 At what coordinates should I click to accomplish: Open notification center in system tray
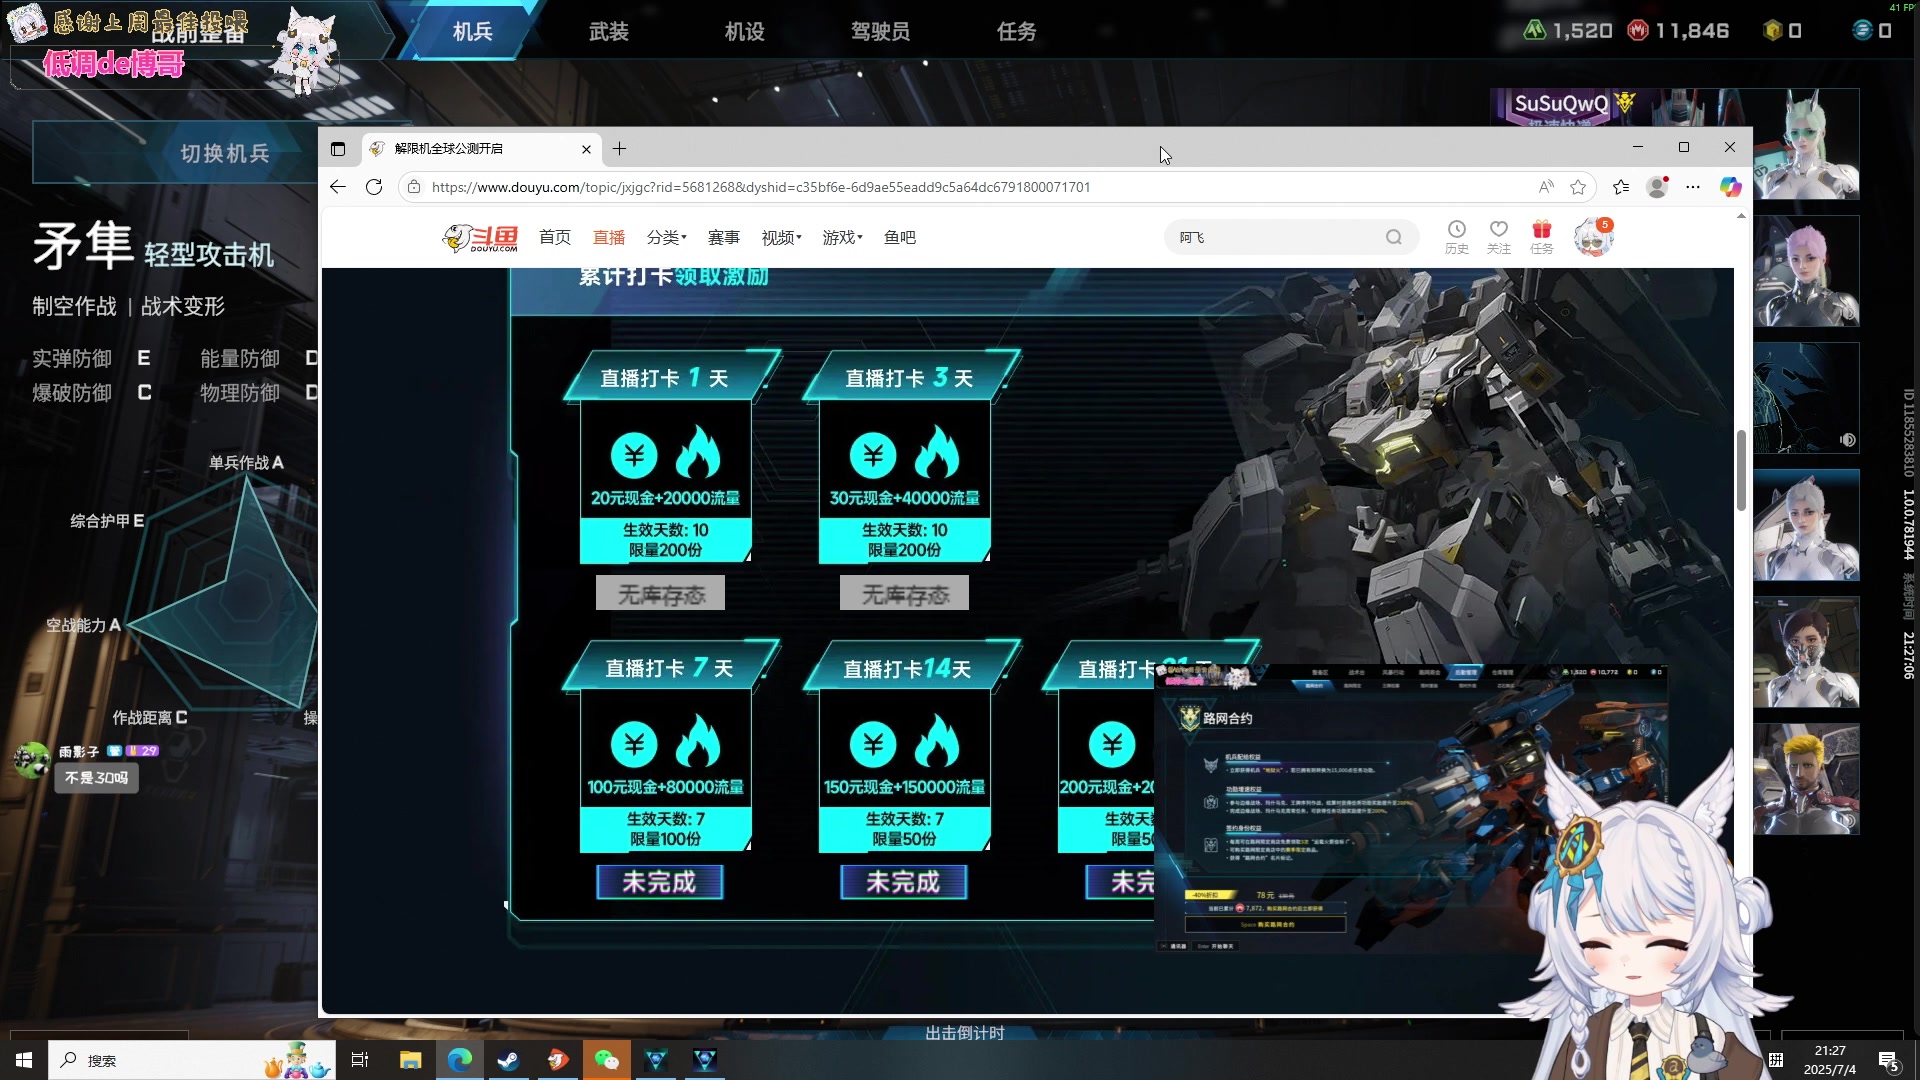pyautogui.click(x=1889, y=1061)
